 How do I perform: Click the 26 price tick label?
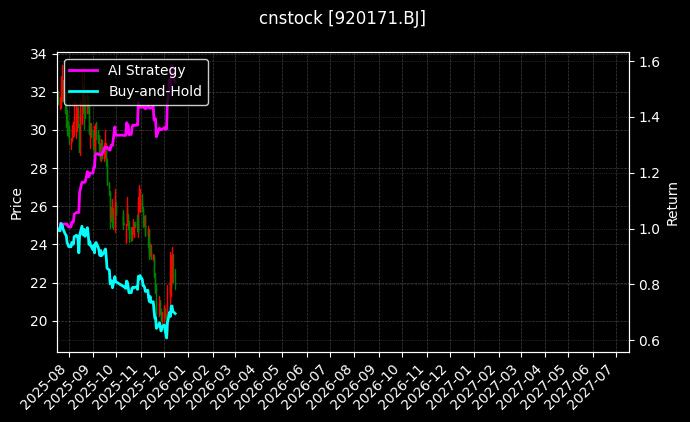point(39,207)
